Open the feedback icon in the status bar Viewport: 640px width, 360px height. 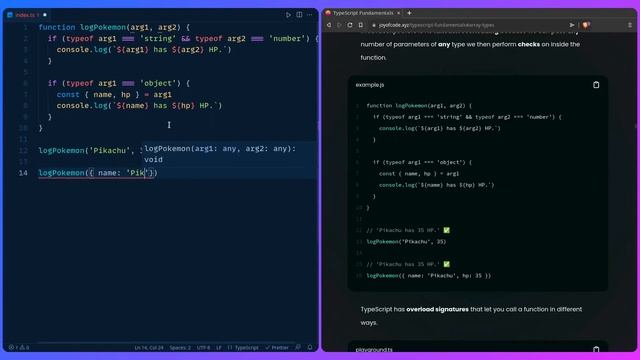tap(298, 347)
